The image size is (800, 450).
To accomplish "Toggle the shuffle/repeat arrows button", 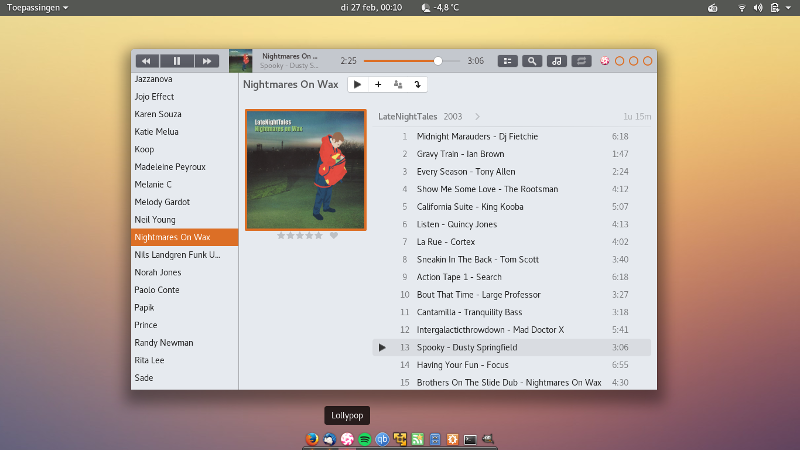I will [x=581, y=61].
